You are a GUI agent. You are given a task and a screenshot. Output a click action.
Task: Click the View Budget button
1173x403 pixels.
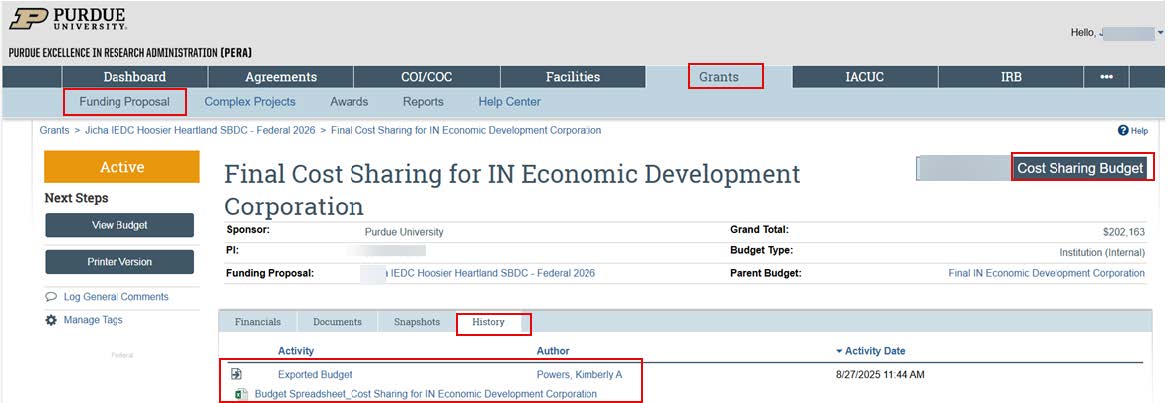(120, 225)
